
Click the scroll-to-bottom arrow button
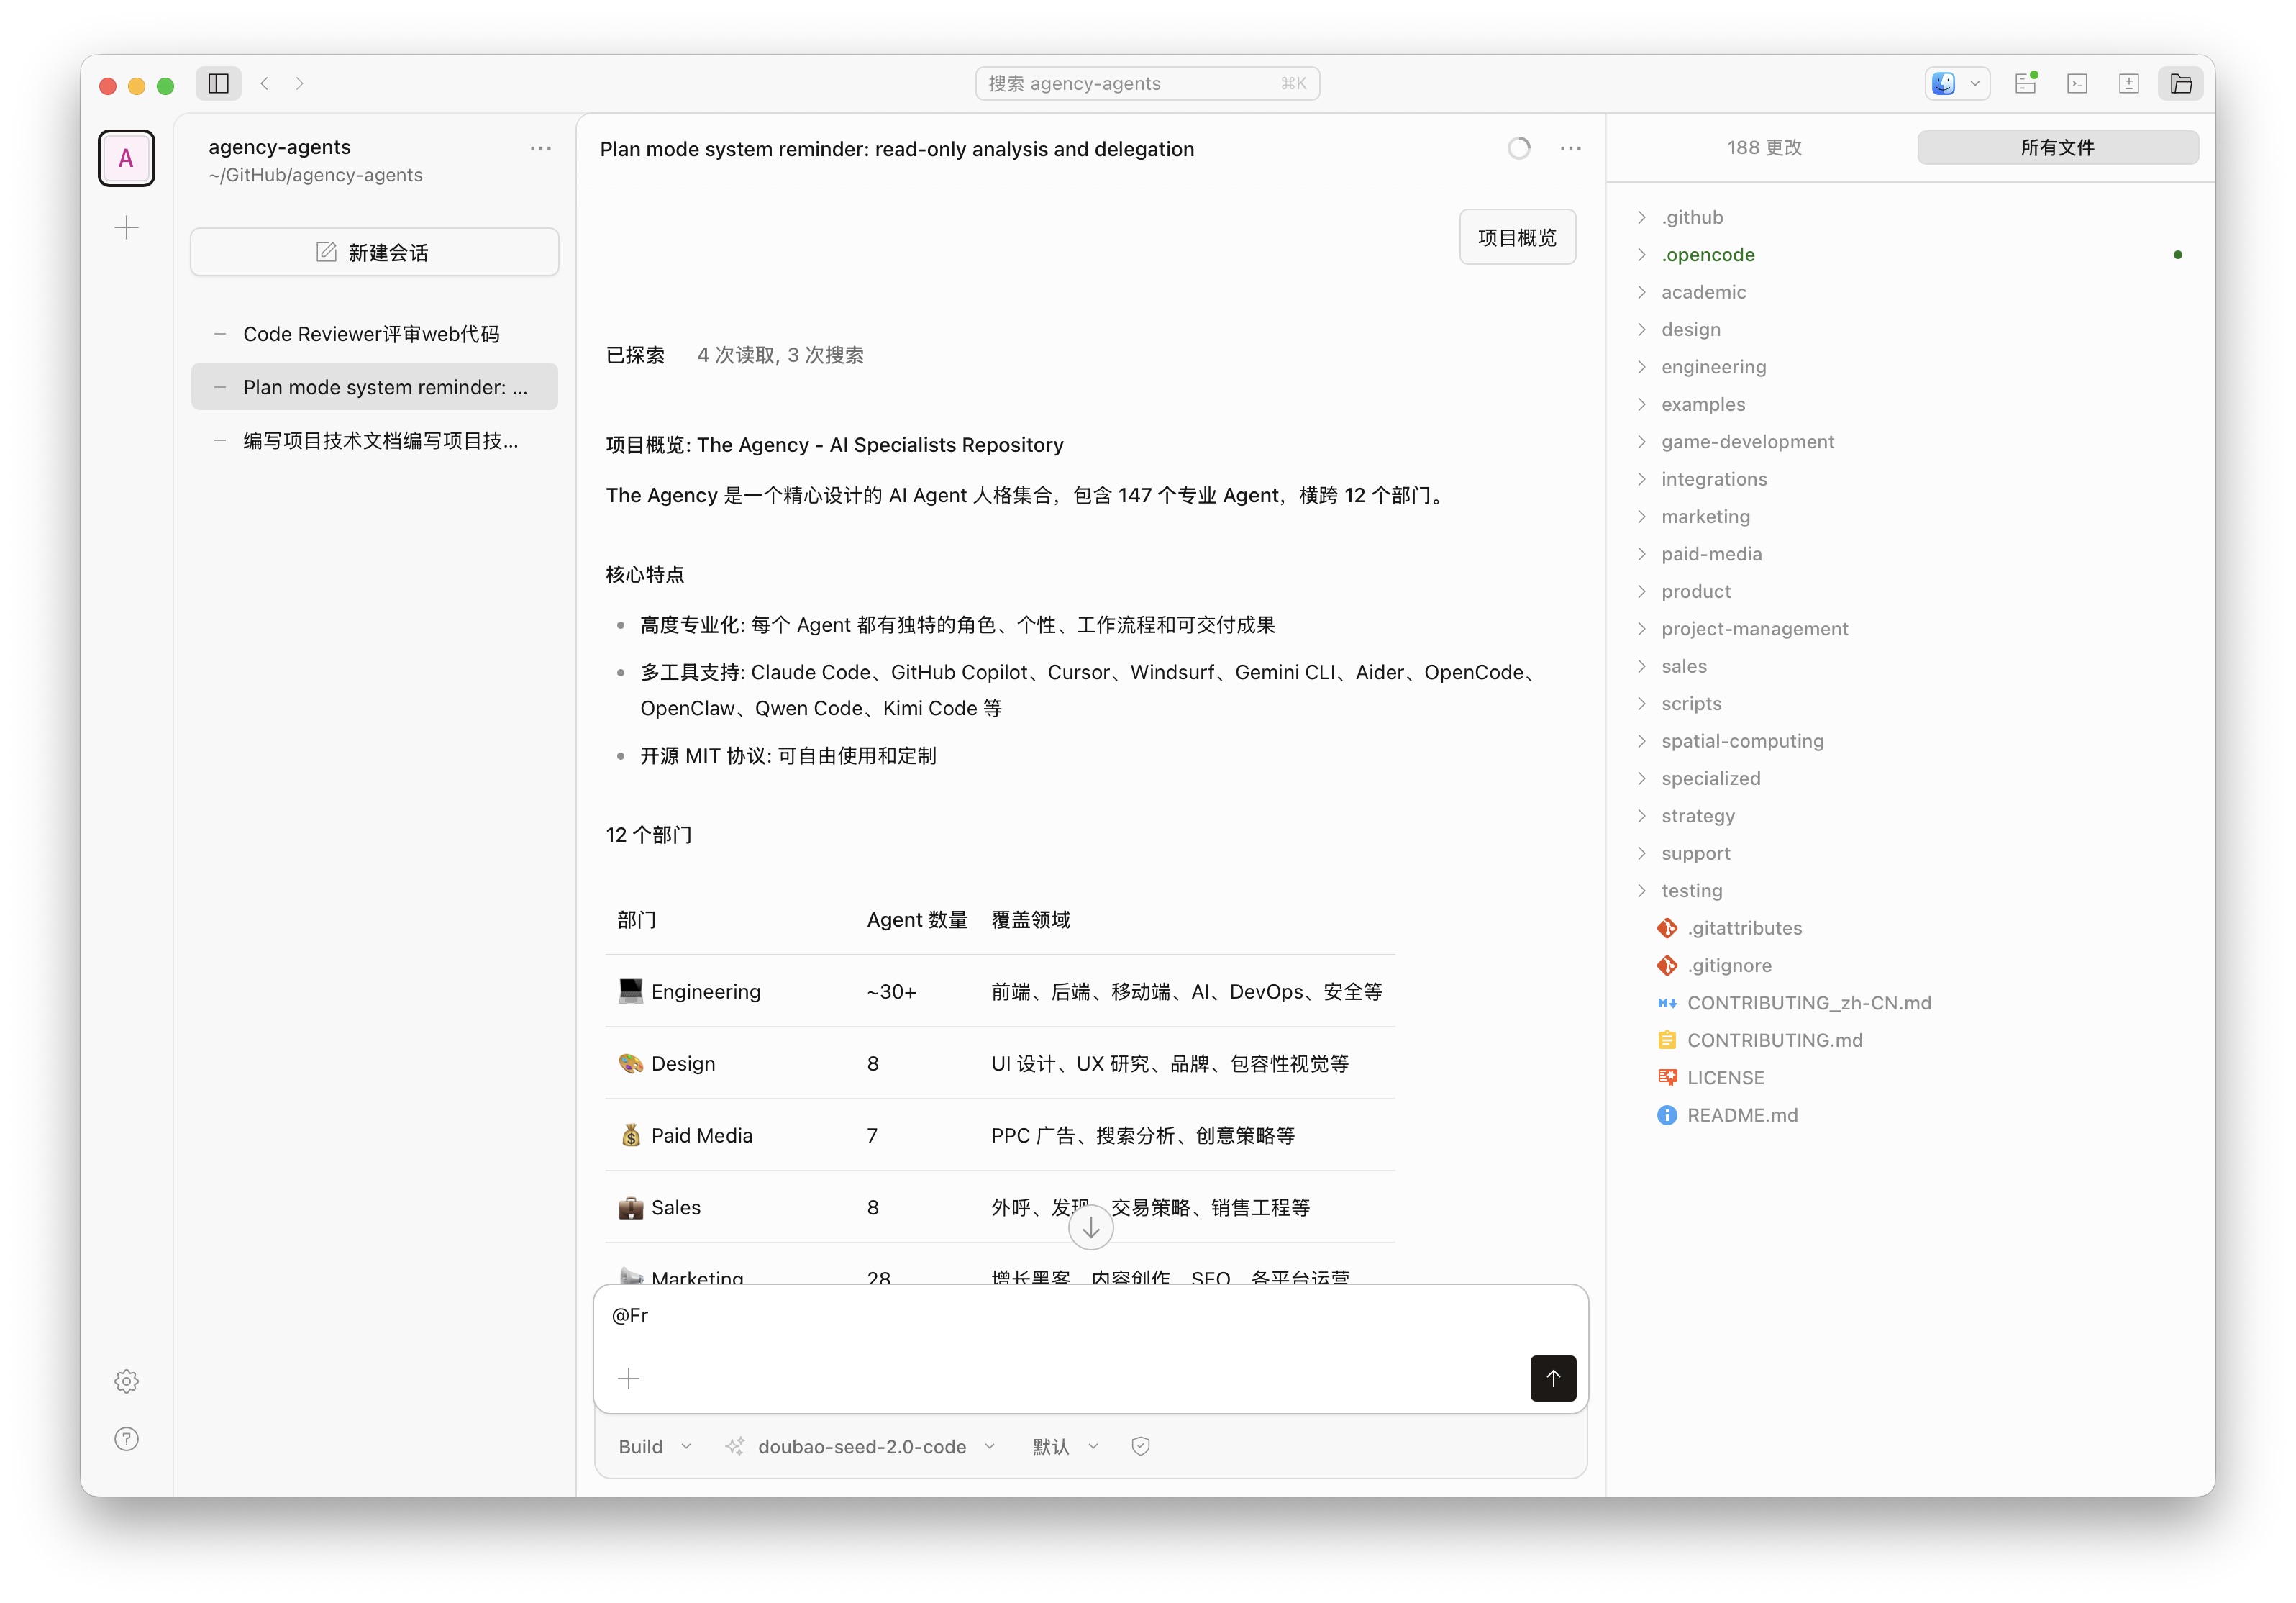1090,1227
